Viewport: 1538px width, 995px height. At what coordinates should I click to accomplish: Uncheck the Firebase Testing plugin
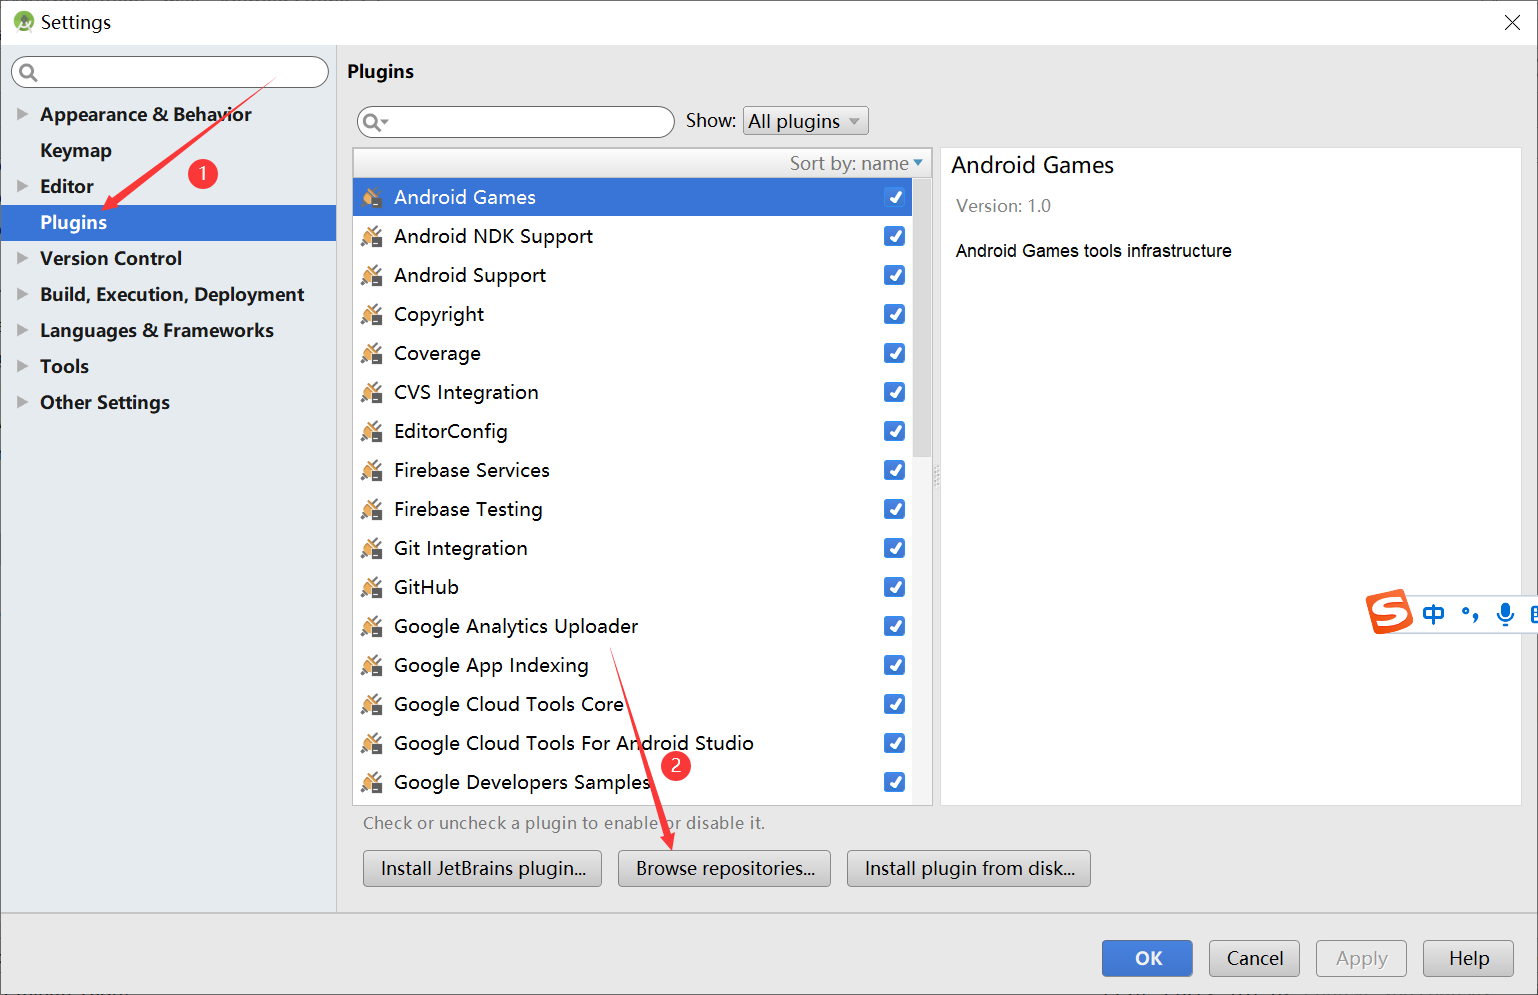[x=895, y=509]
